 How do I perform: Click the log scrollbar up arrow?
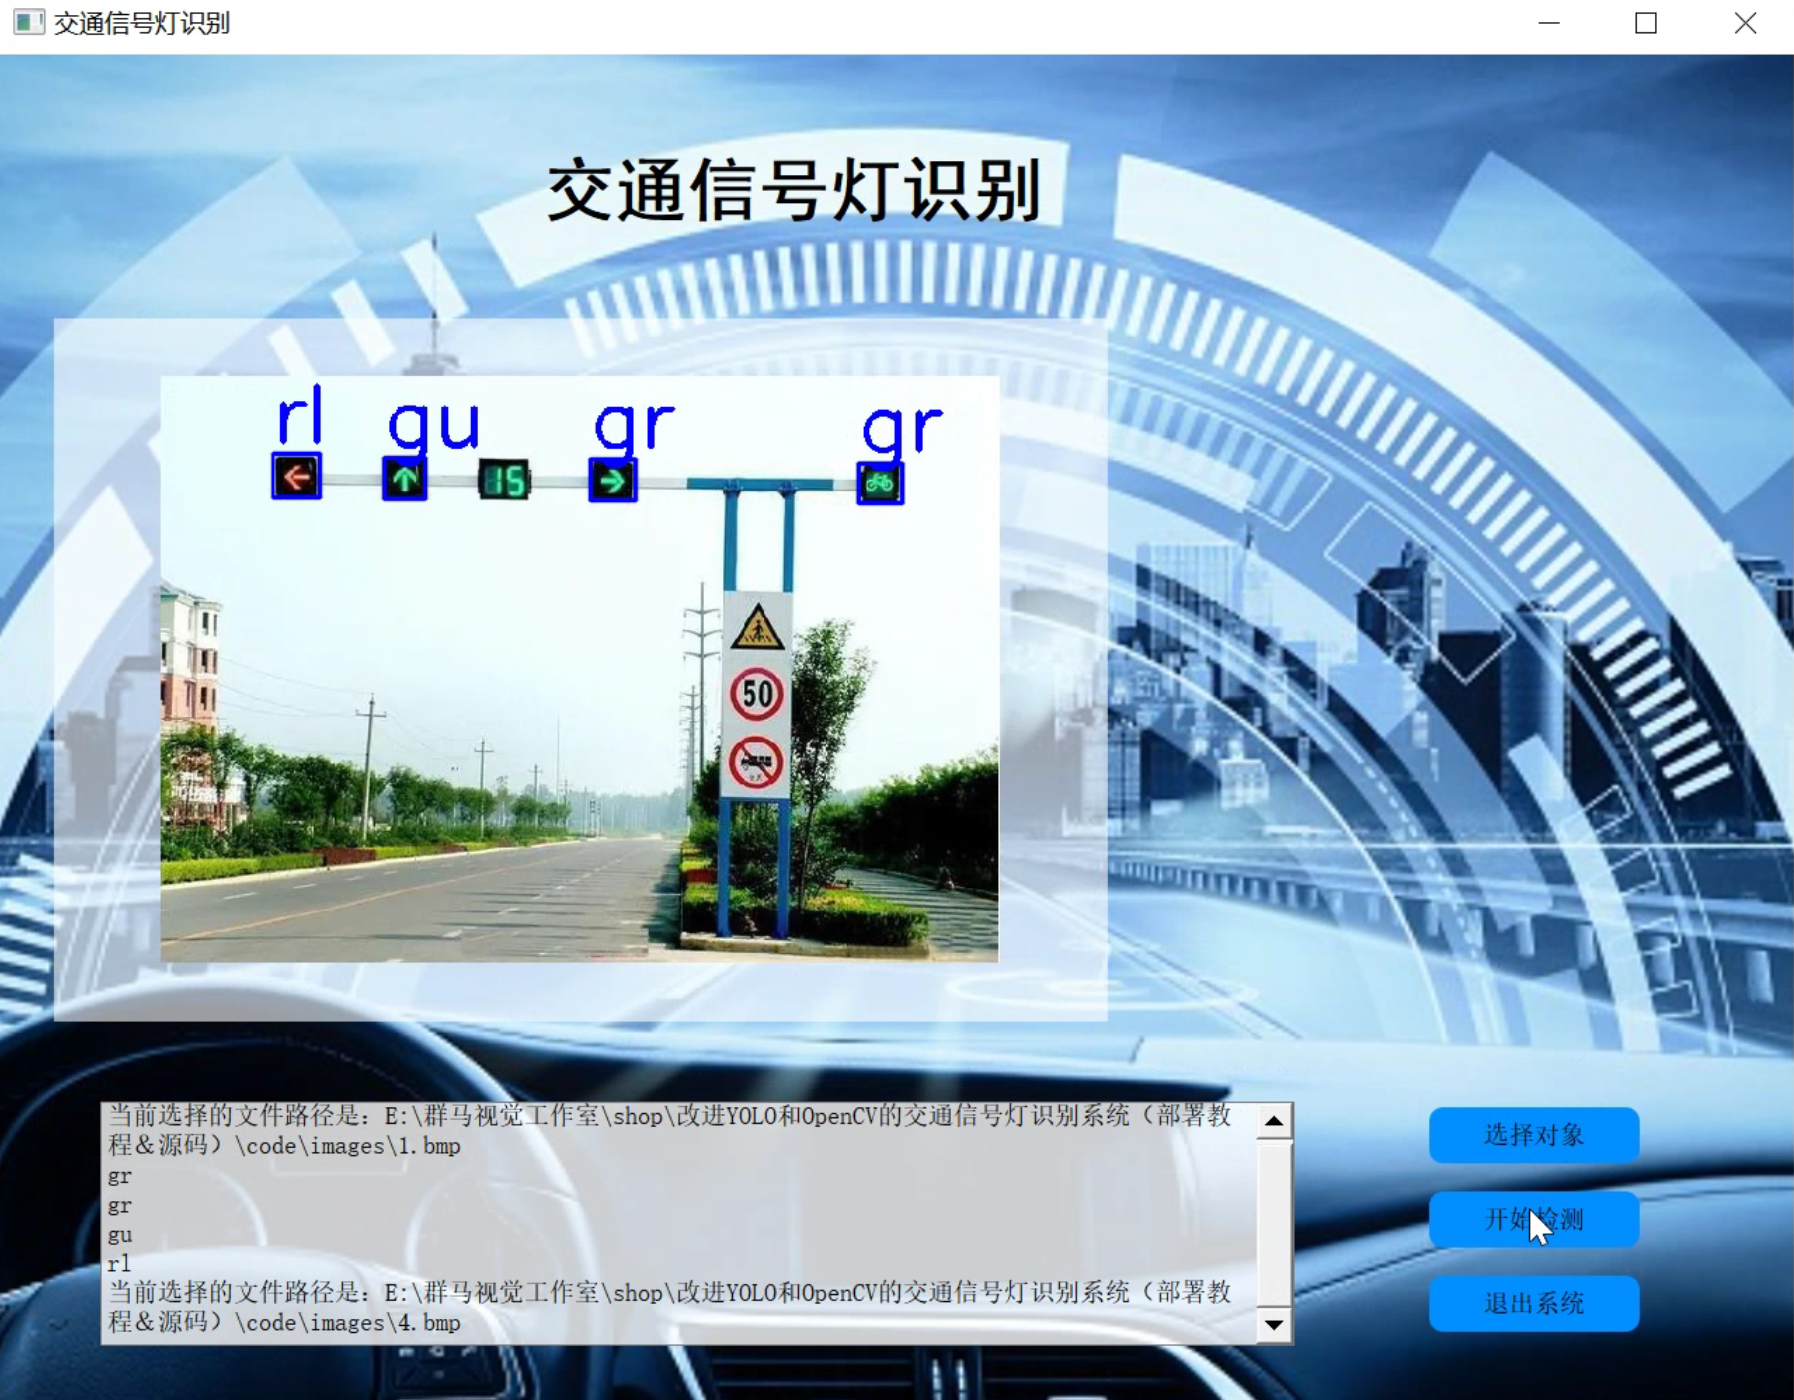(1274, 1121)
